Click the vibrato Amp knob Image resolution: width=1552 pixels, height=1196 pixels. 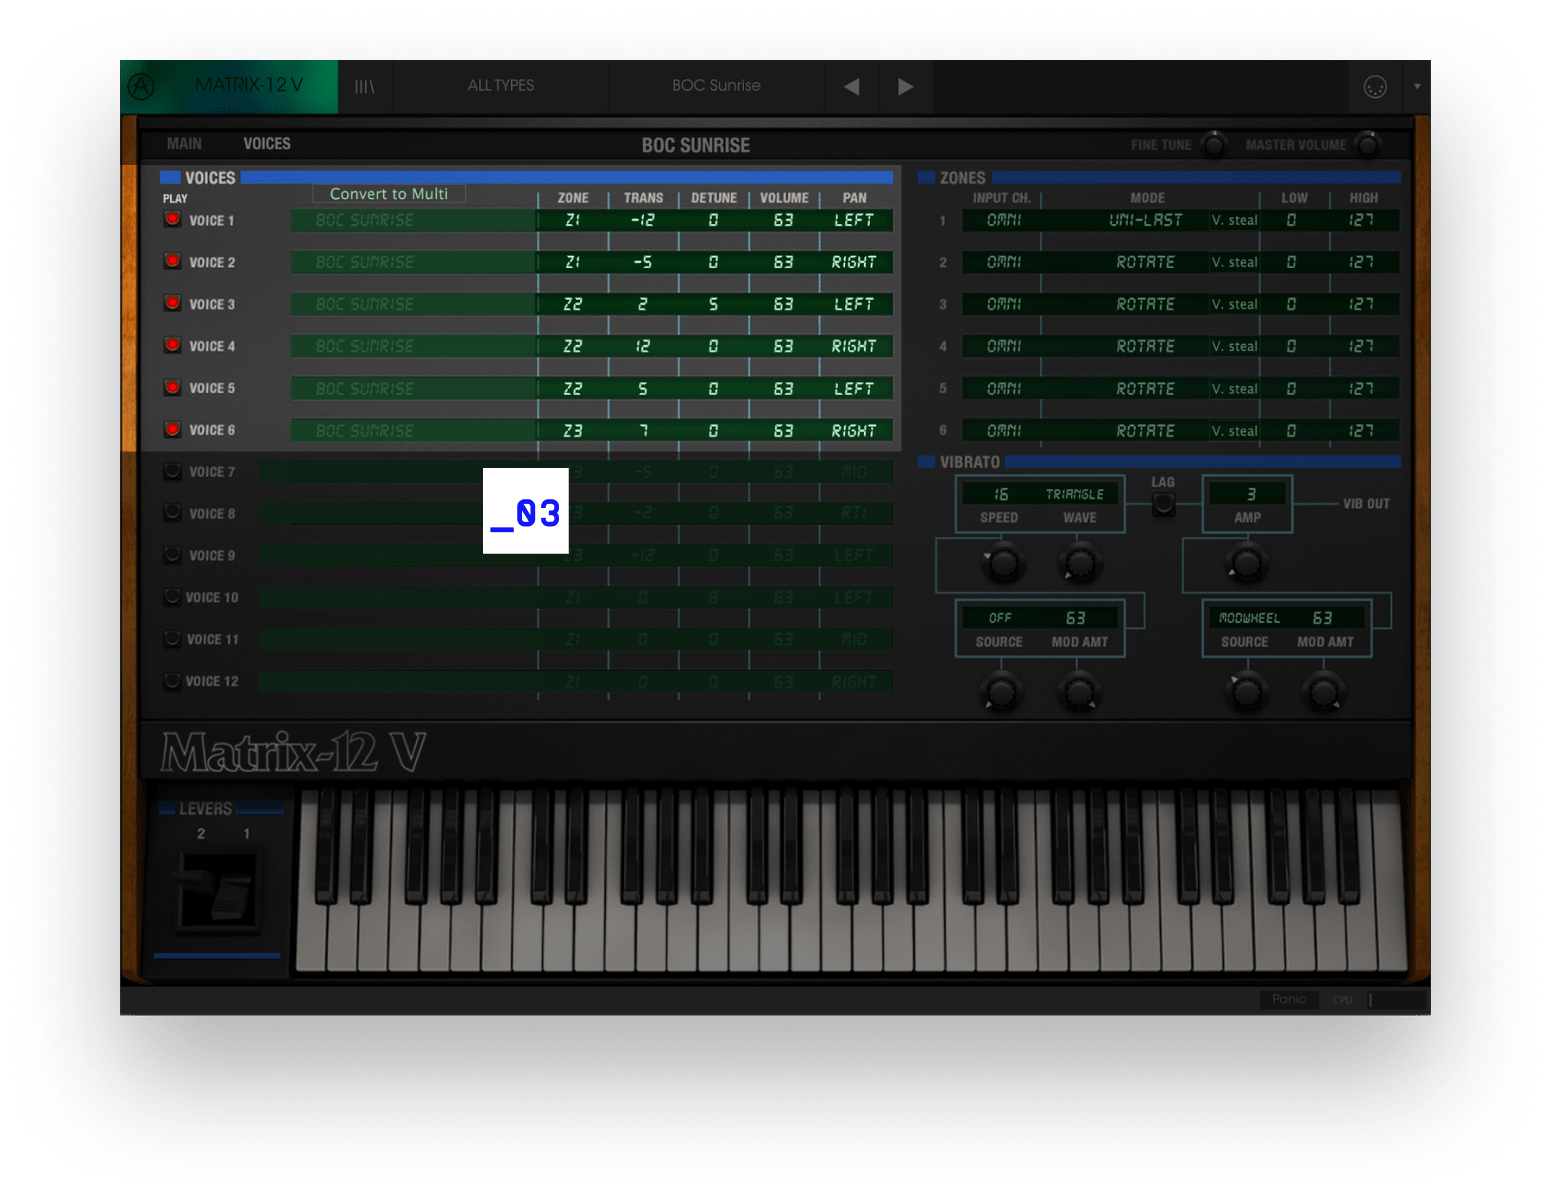pos(1246,563)
